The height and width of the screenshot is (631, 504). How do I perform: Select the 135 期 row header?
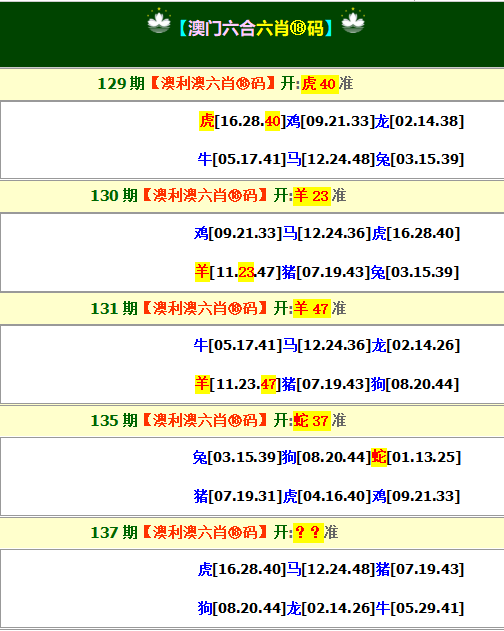point(252,421)
